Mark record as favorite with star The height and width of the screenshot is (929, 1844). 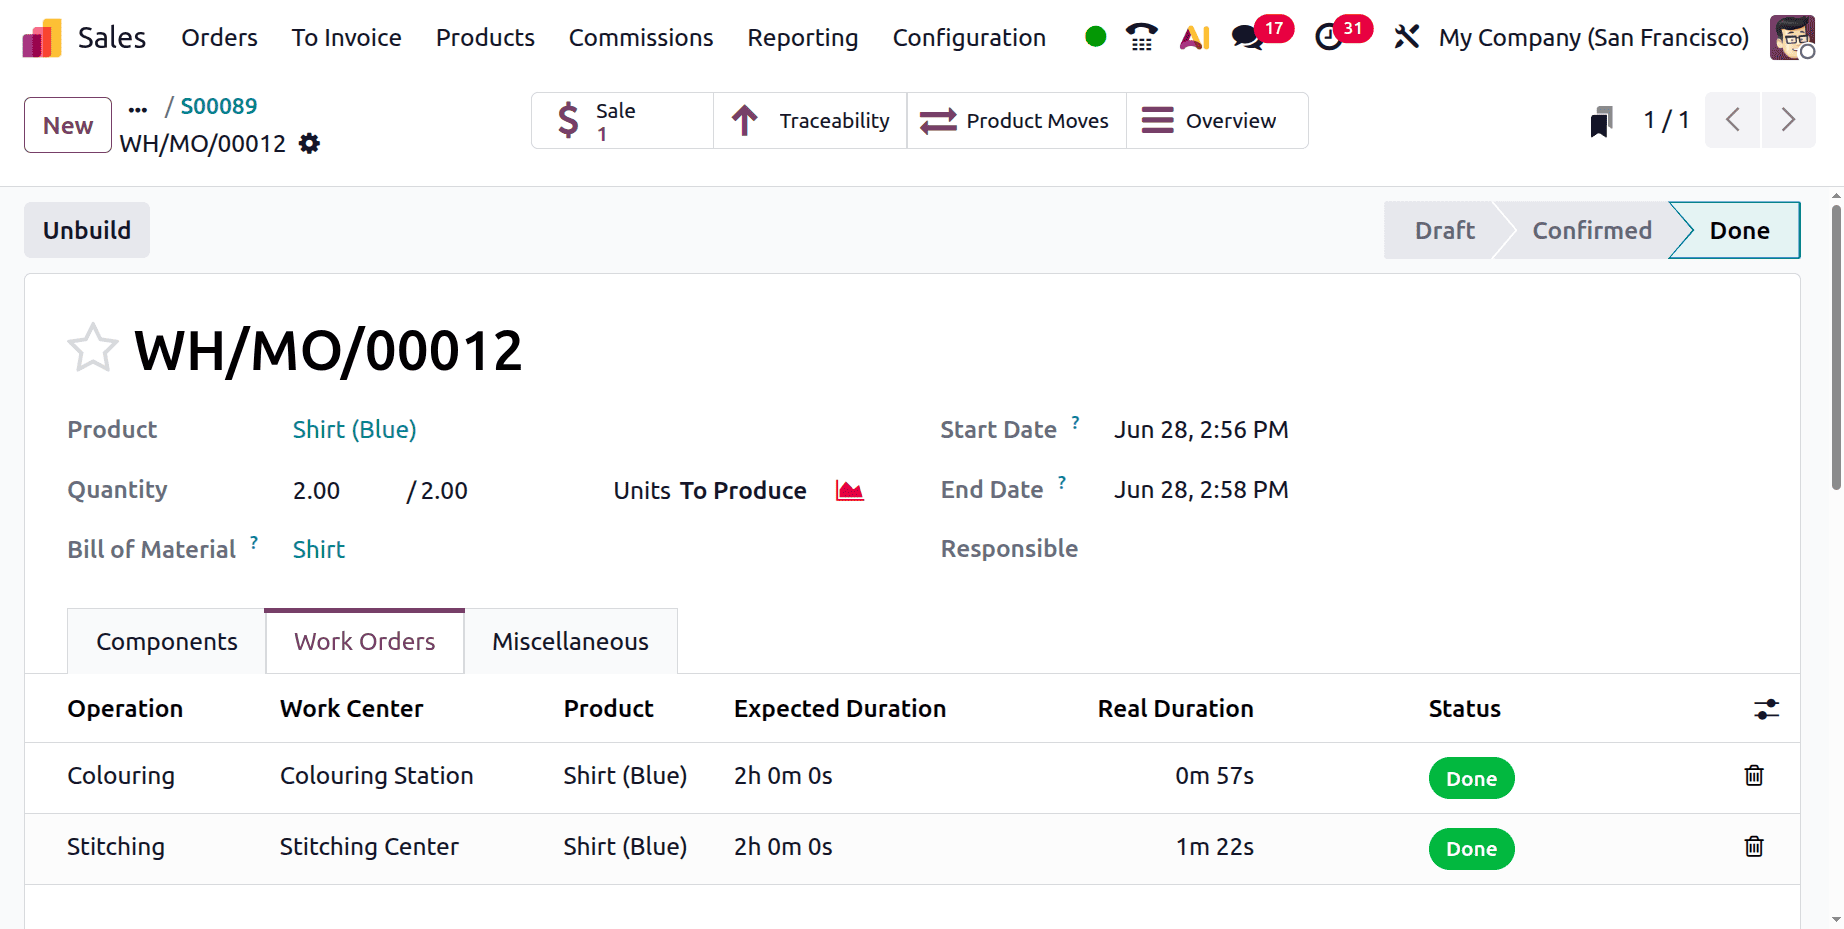(x=93, y=348)
